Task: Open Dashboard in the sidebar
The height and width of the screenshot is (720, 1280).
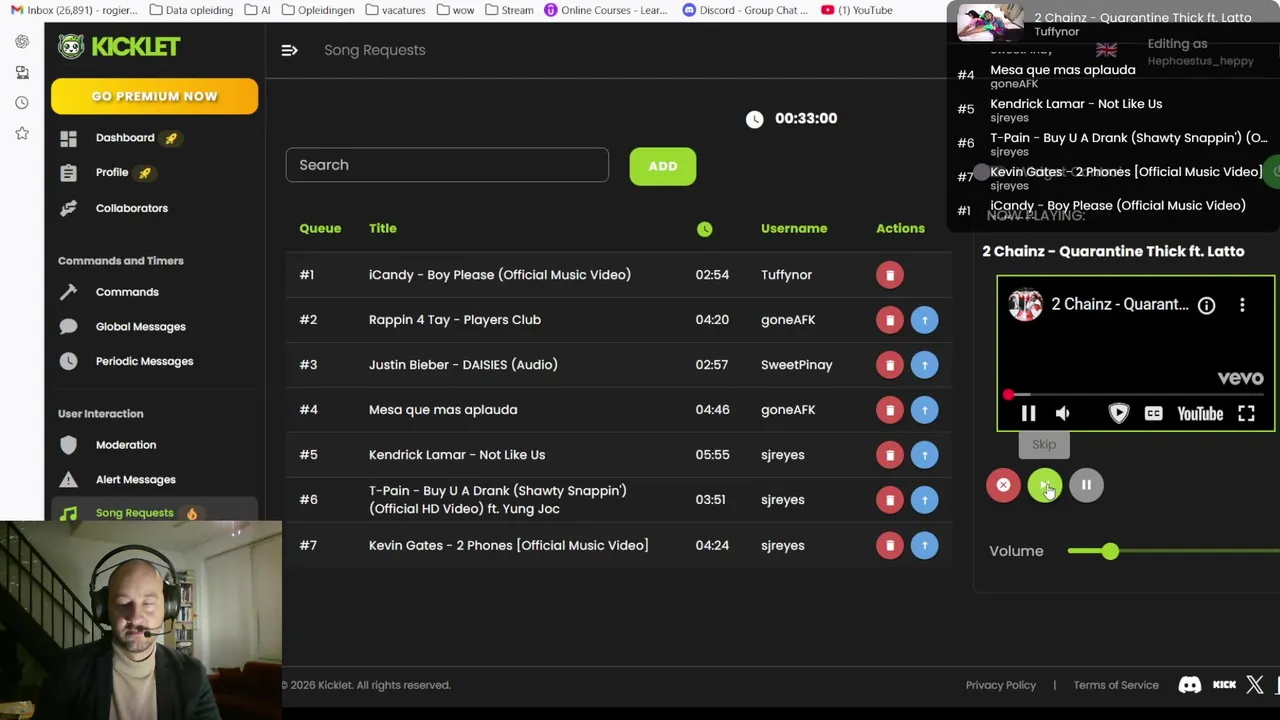Action: [125, 138]
